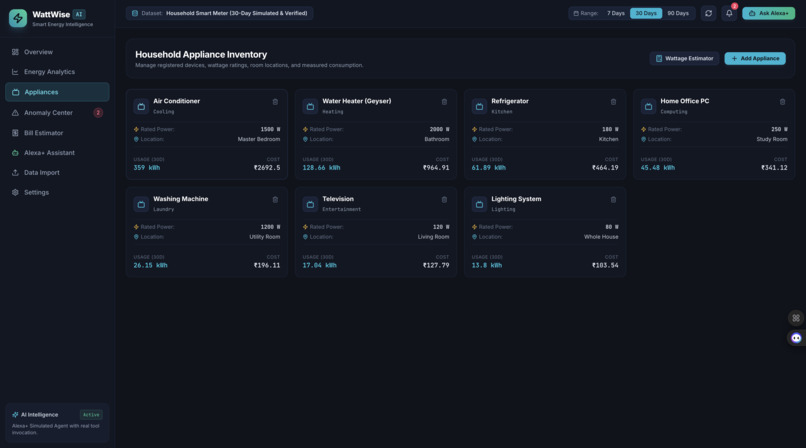
Task: Click the Home Office PC device icon
Action: click(648, 106)
